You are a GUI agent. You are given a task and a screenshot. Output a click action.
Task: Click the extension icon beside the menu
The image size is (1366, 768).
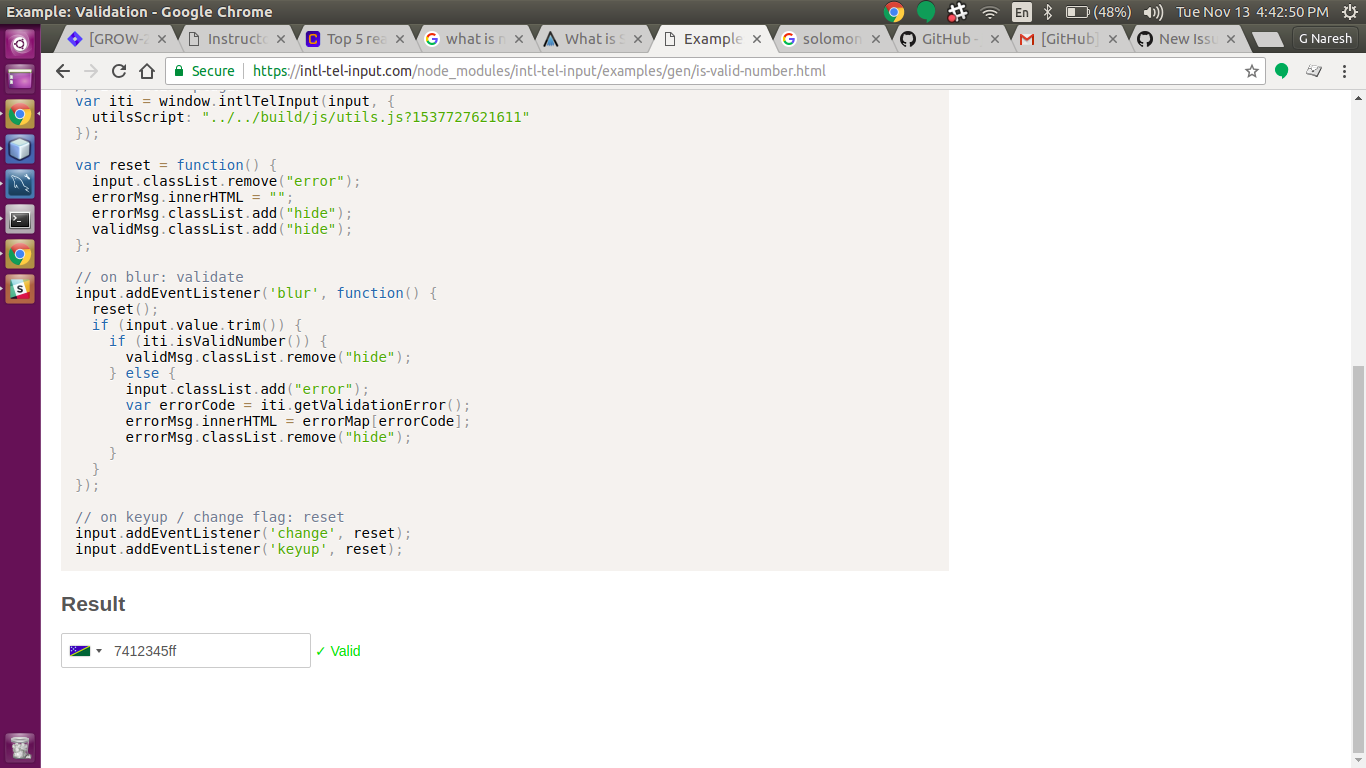(1313, 71)
